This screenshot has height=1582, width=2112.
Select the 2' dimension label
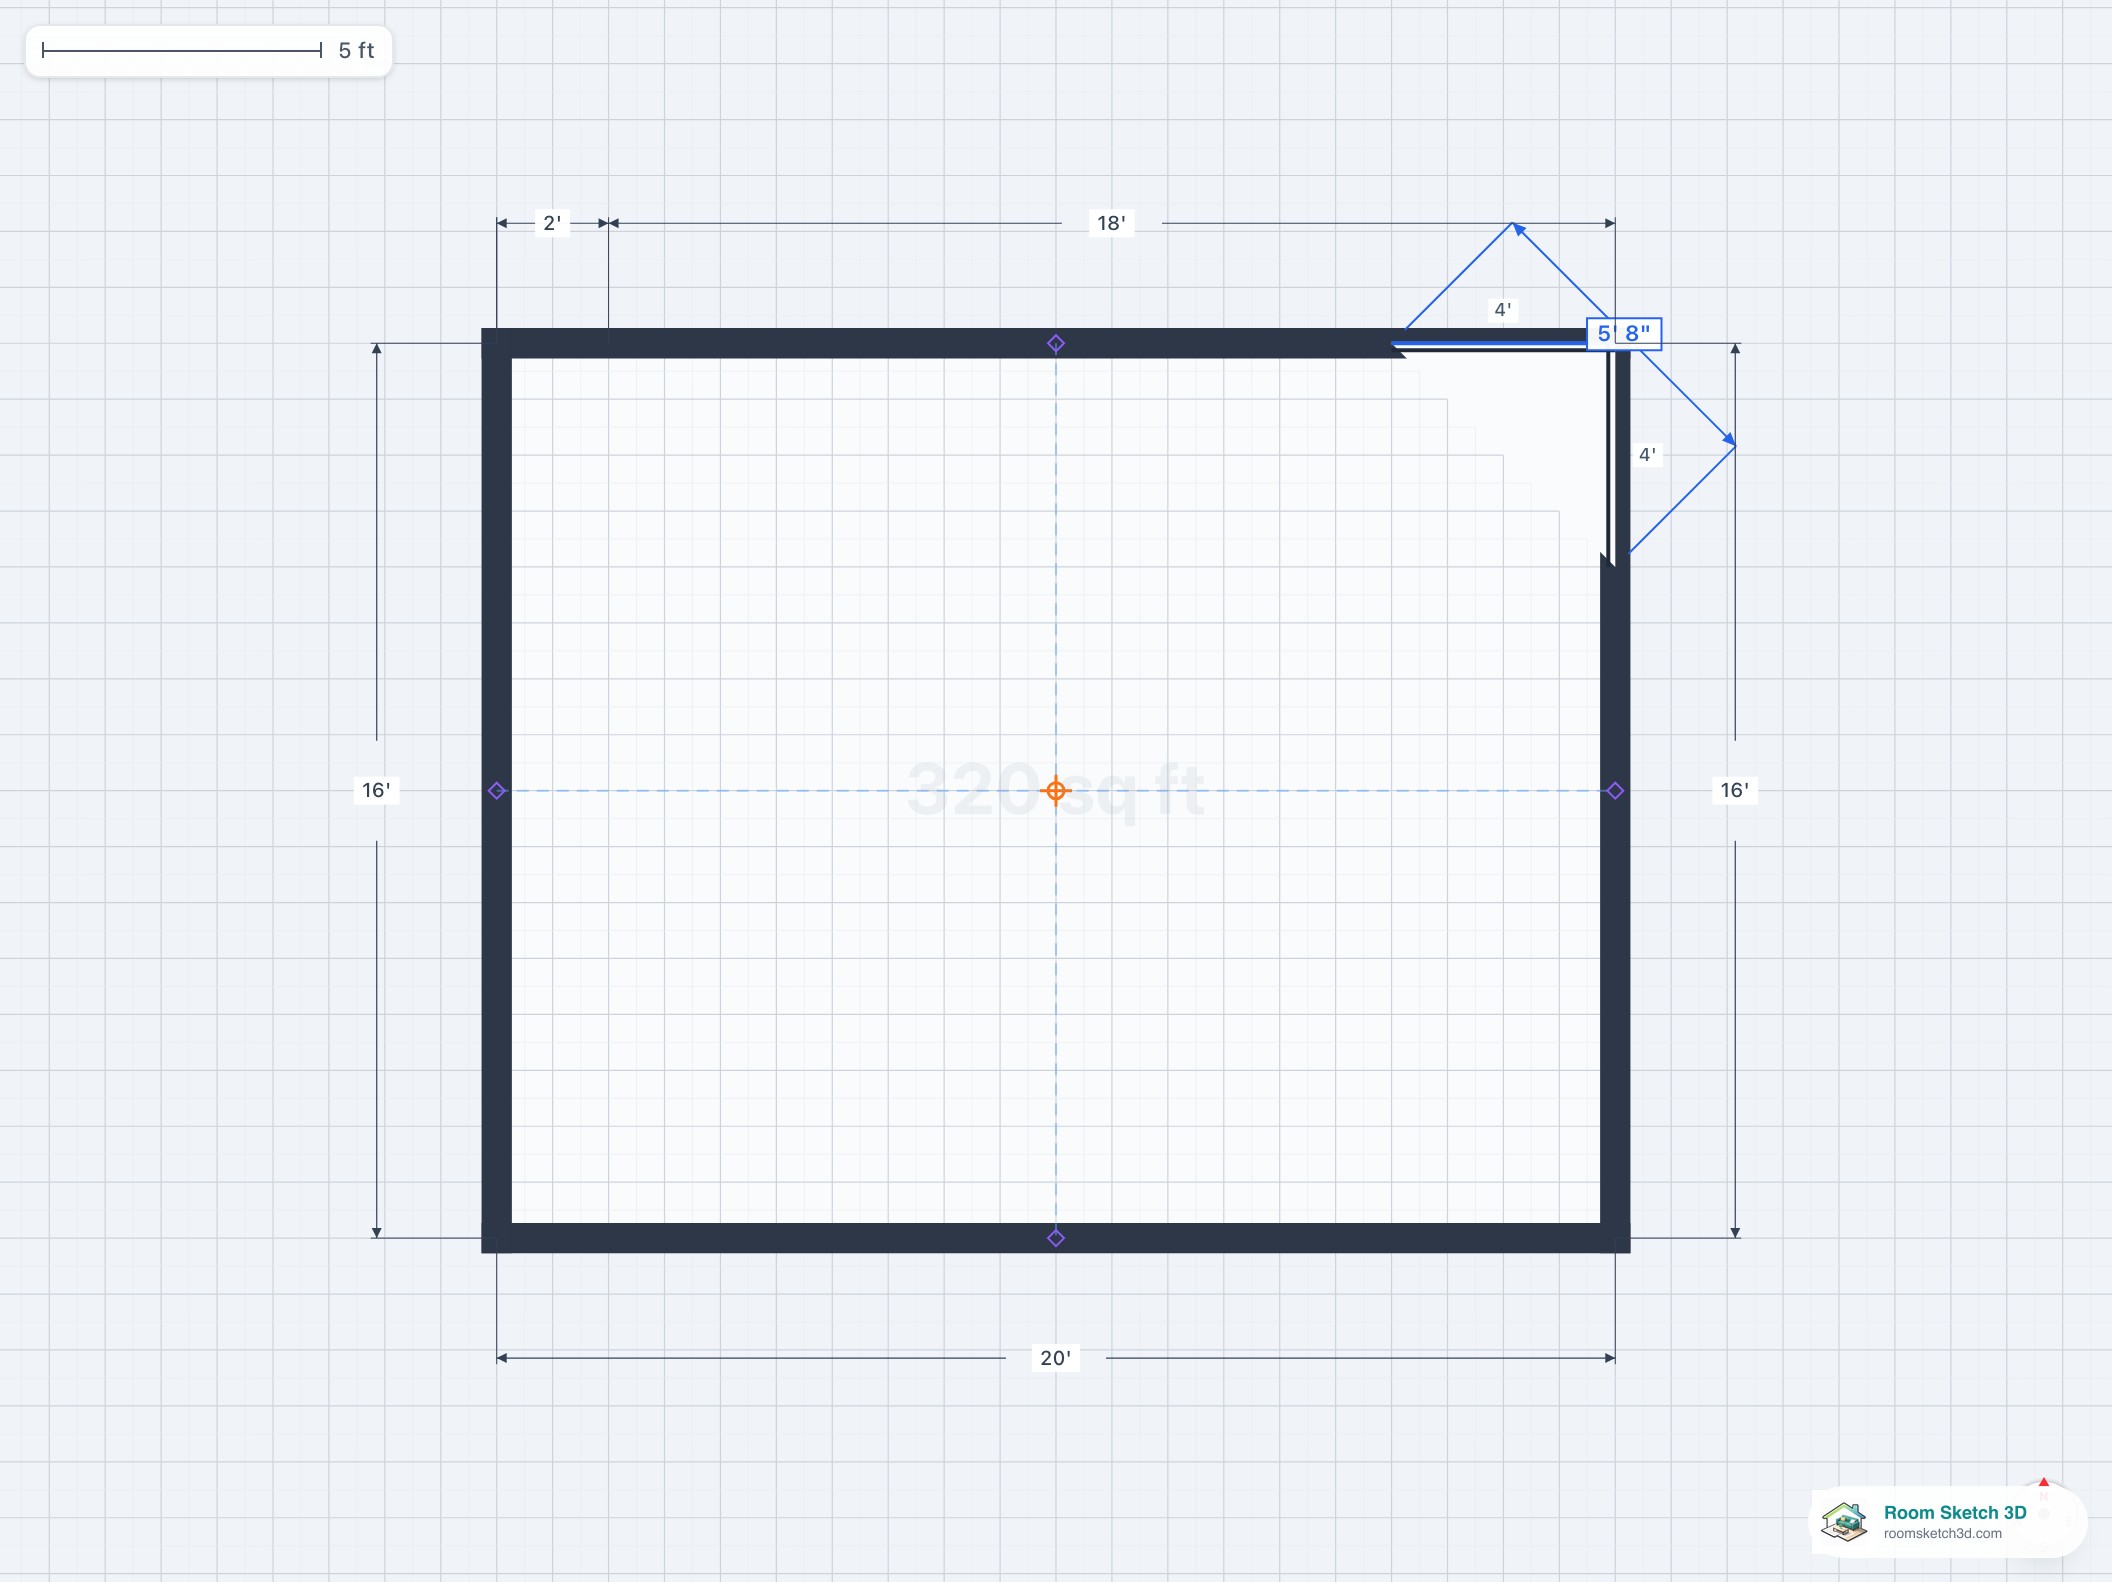click(x=552, y=223)
